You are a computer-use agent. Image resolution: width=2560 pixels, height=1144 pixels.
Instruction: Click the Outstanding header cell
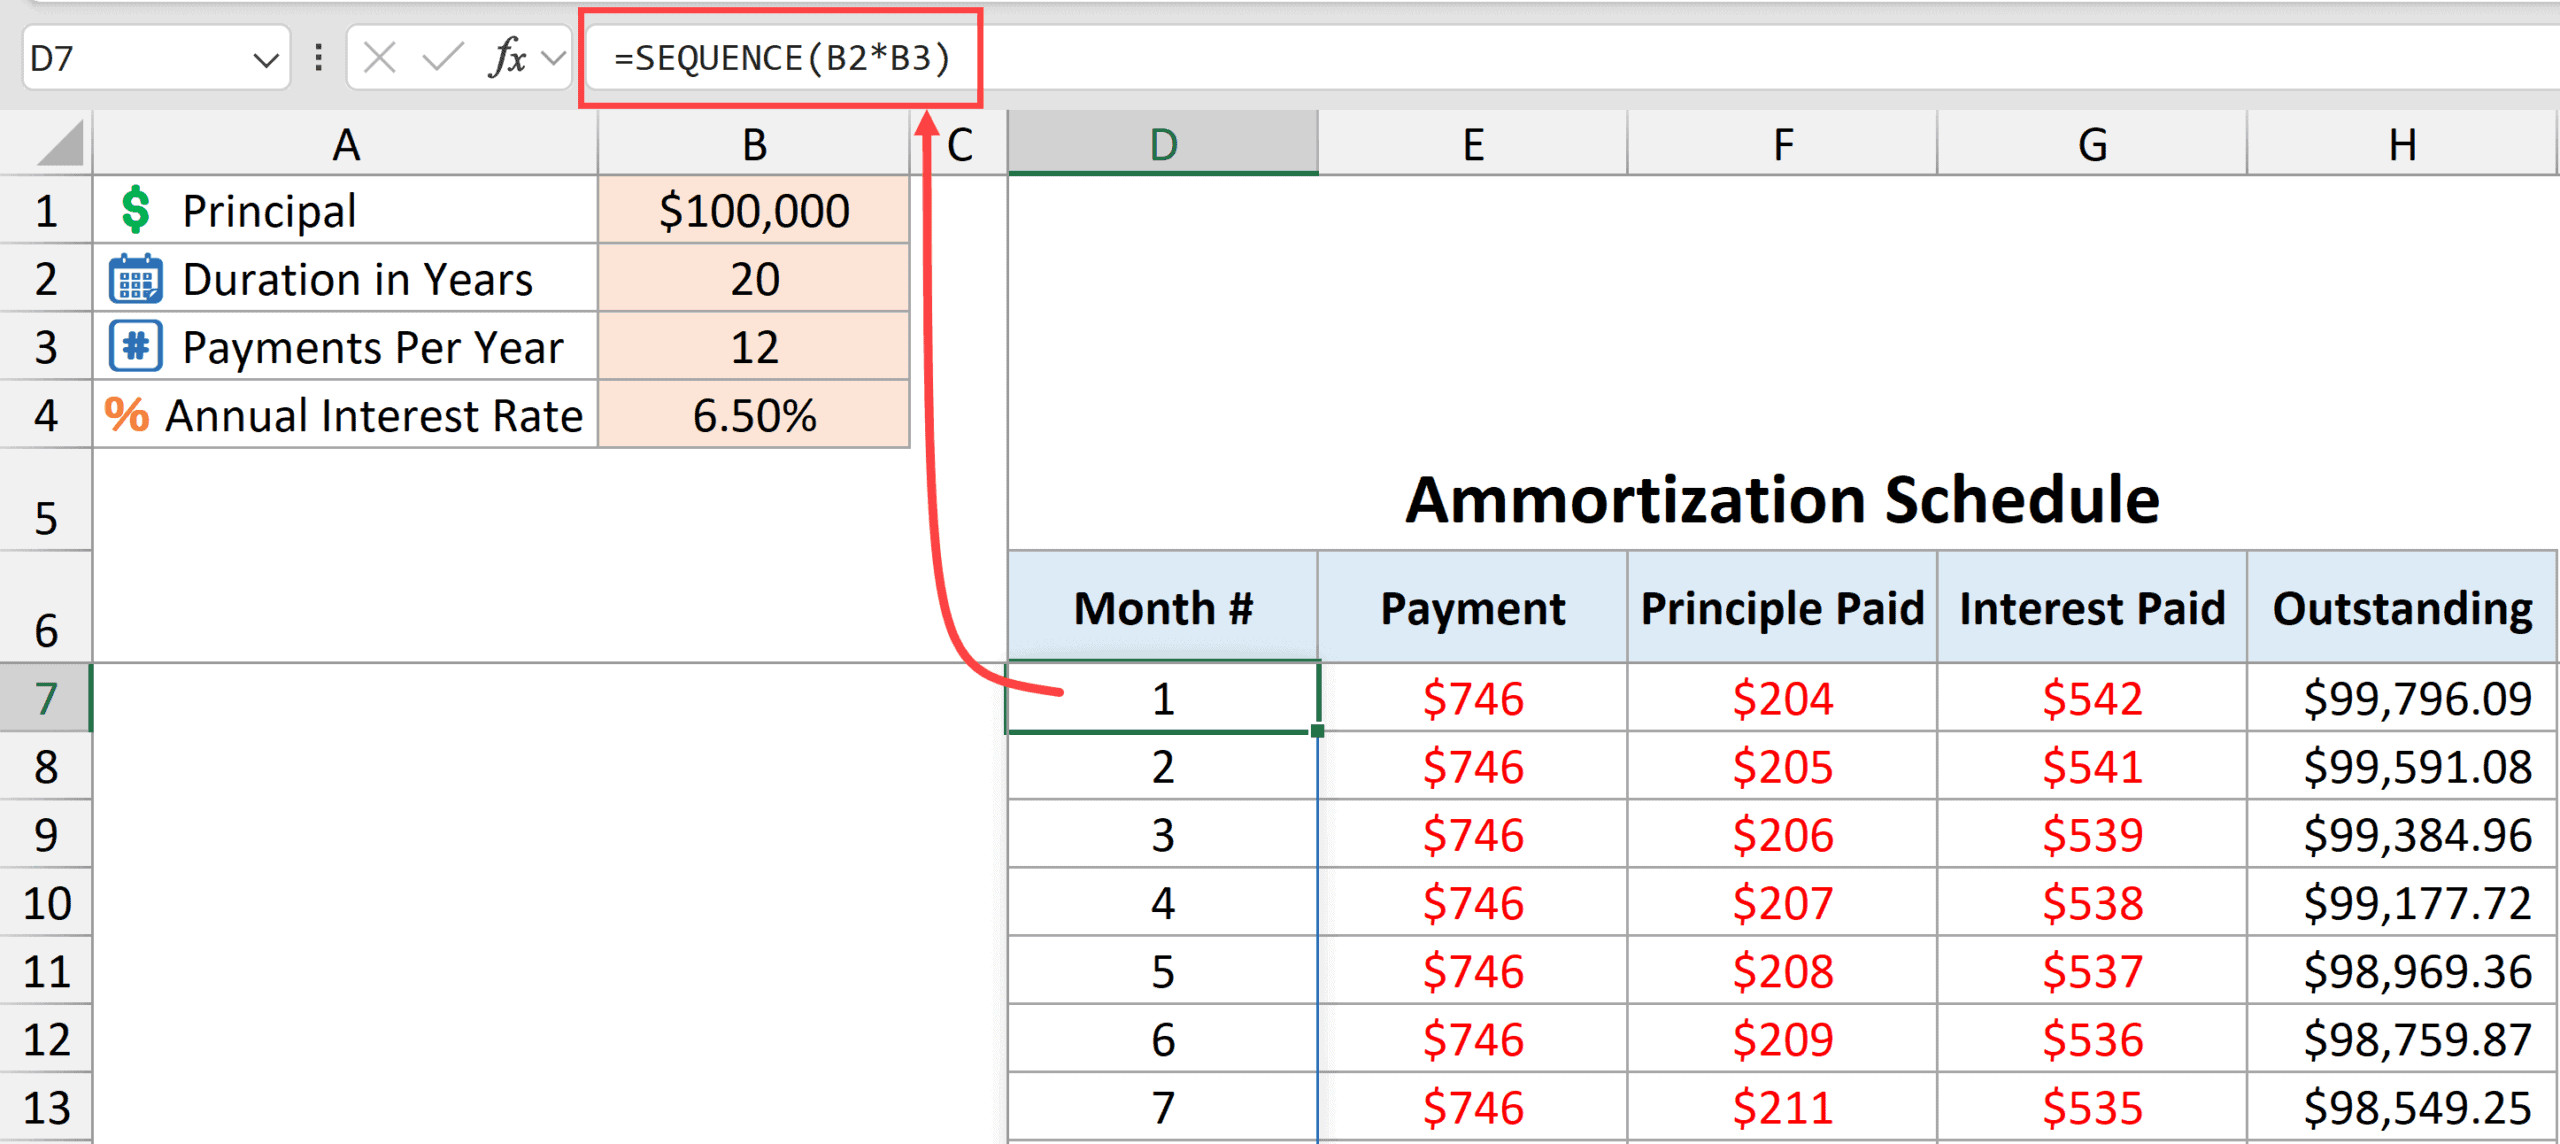pyautogui.click(x=2402, y=608)
